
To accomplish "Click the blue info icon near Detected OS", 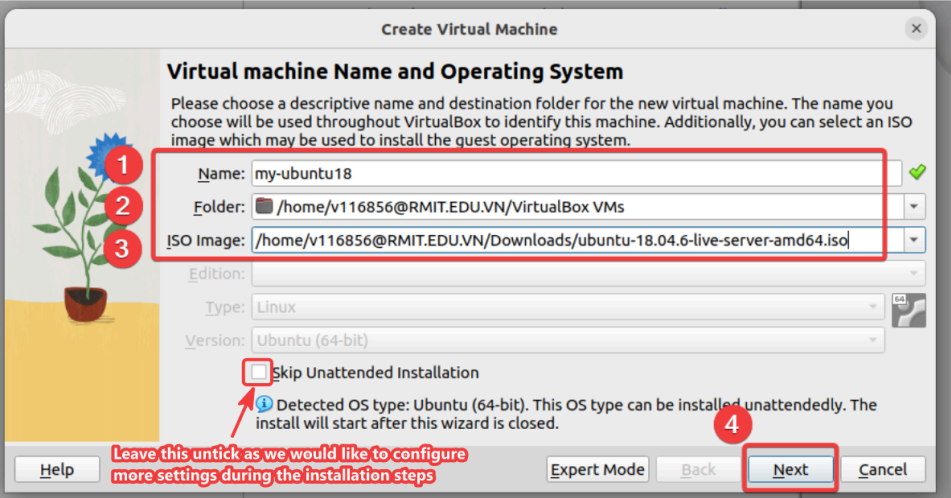I will click(x=264, y=404).
